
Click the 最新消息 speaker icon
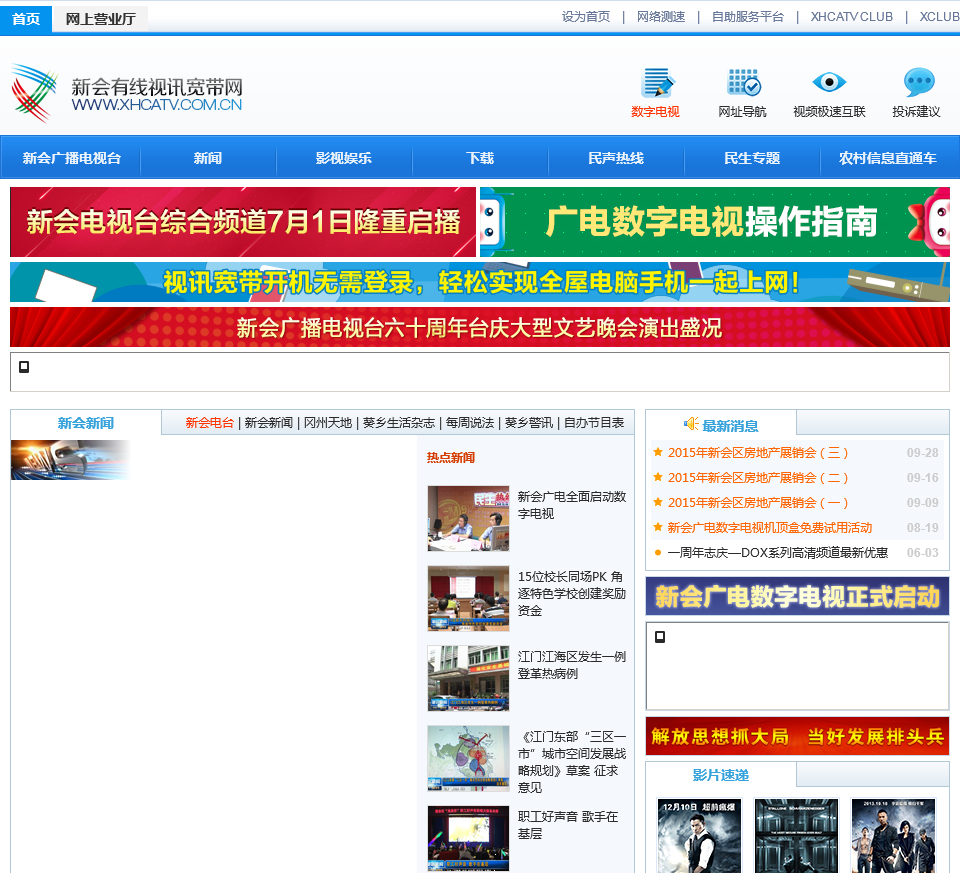coord(691,424)
